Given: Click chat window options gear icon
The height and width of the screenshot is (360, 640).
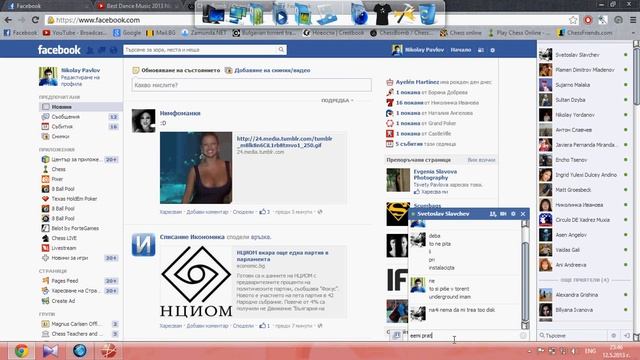Looking at the screenshot, I should click(513, 213).
